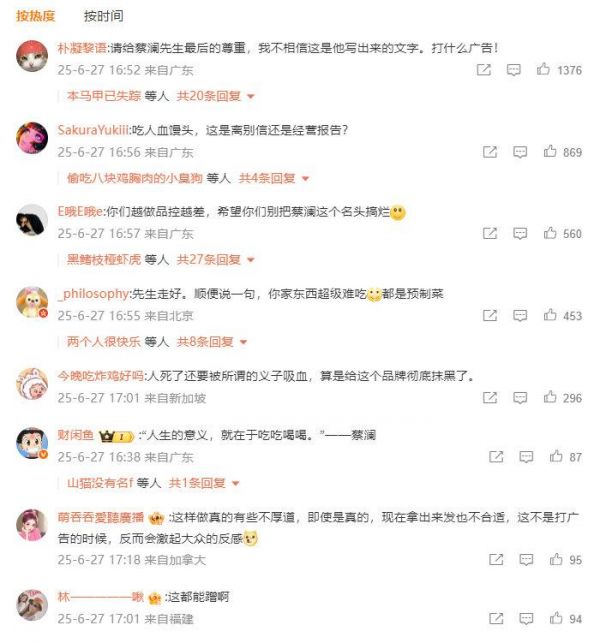Click the reply icon on 林's comment
This screenshot has width=600, height=643.
point(526,618)
